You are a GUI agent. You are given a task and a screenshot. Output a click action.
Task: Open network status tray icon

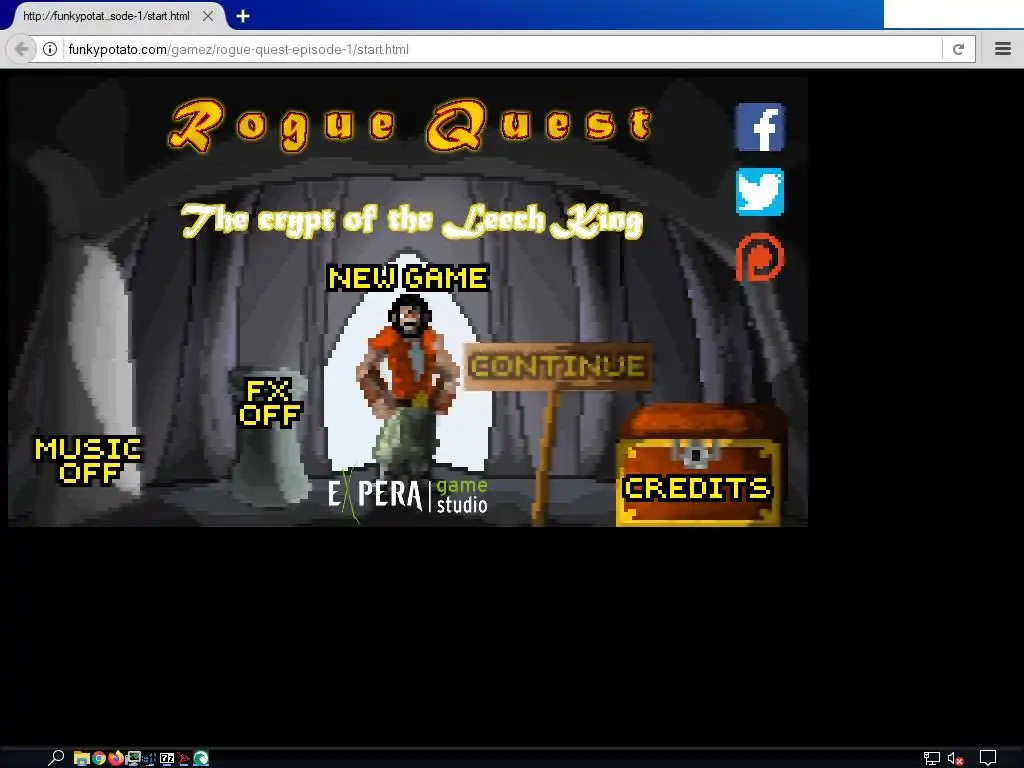point(932,758)
